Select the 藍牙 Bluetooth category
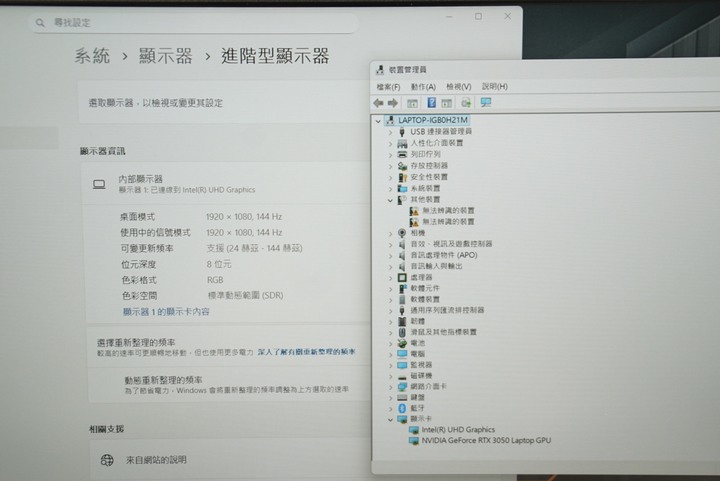 click(417, 408)
